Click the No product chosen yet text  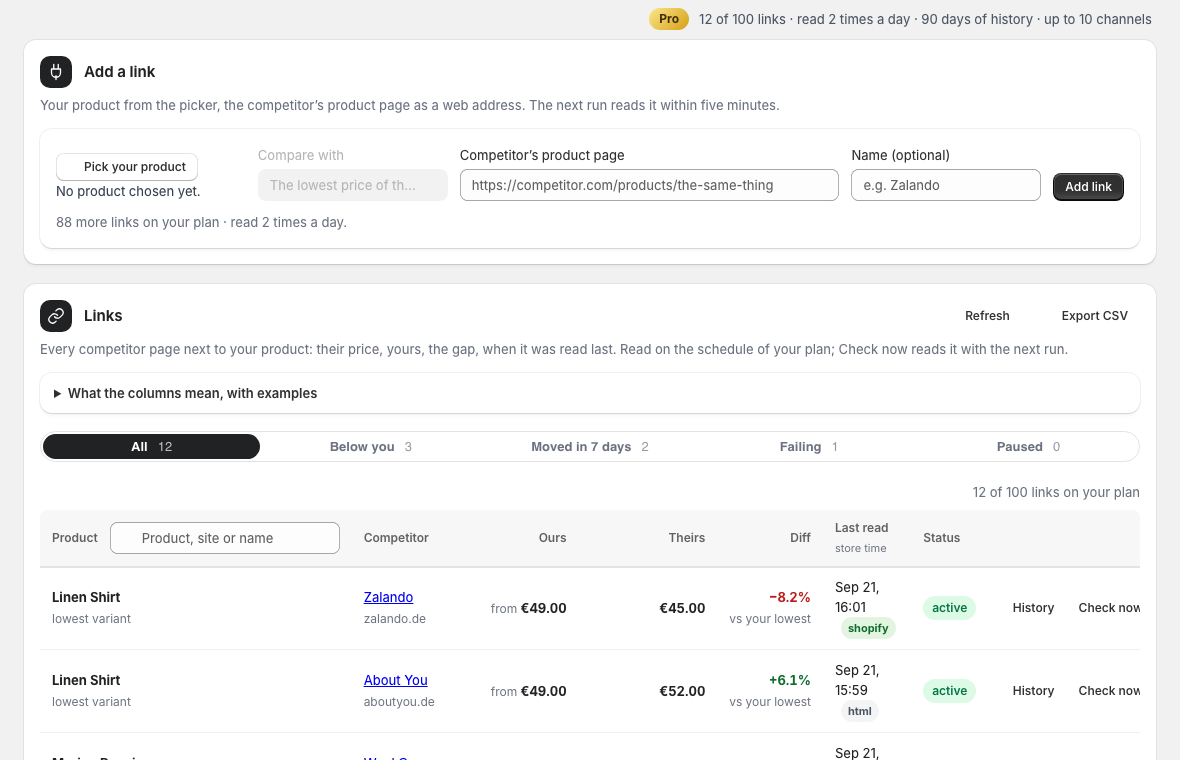coord(128,191)
